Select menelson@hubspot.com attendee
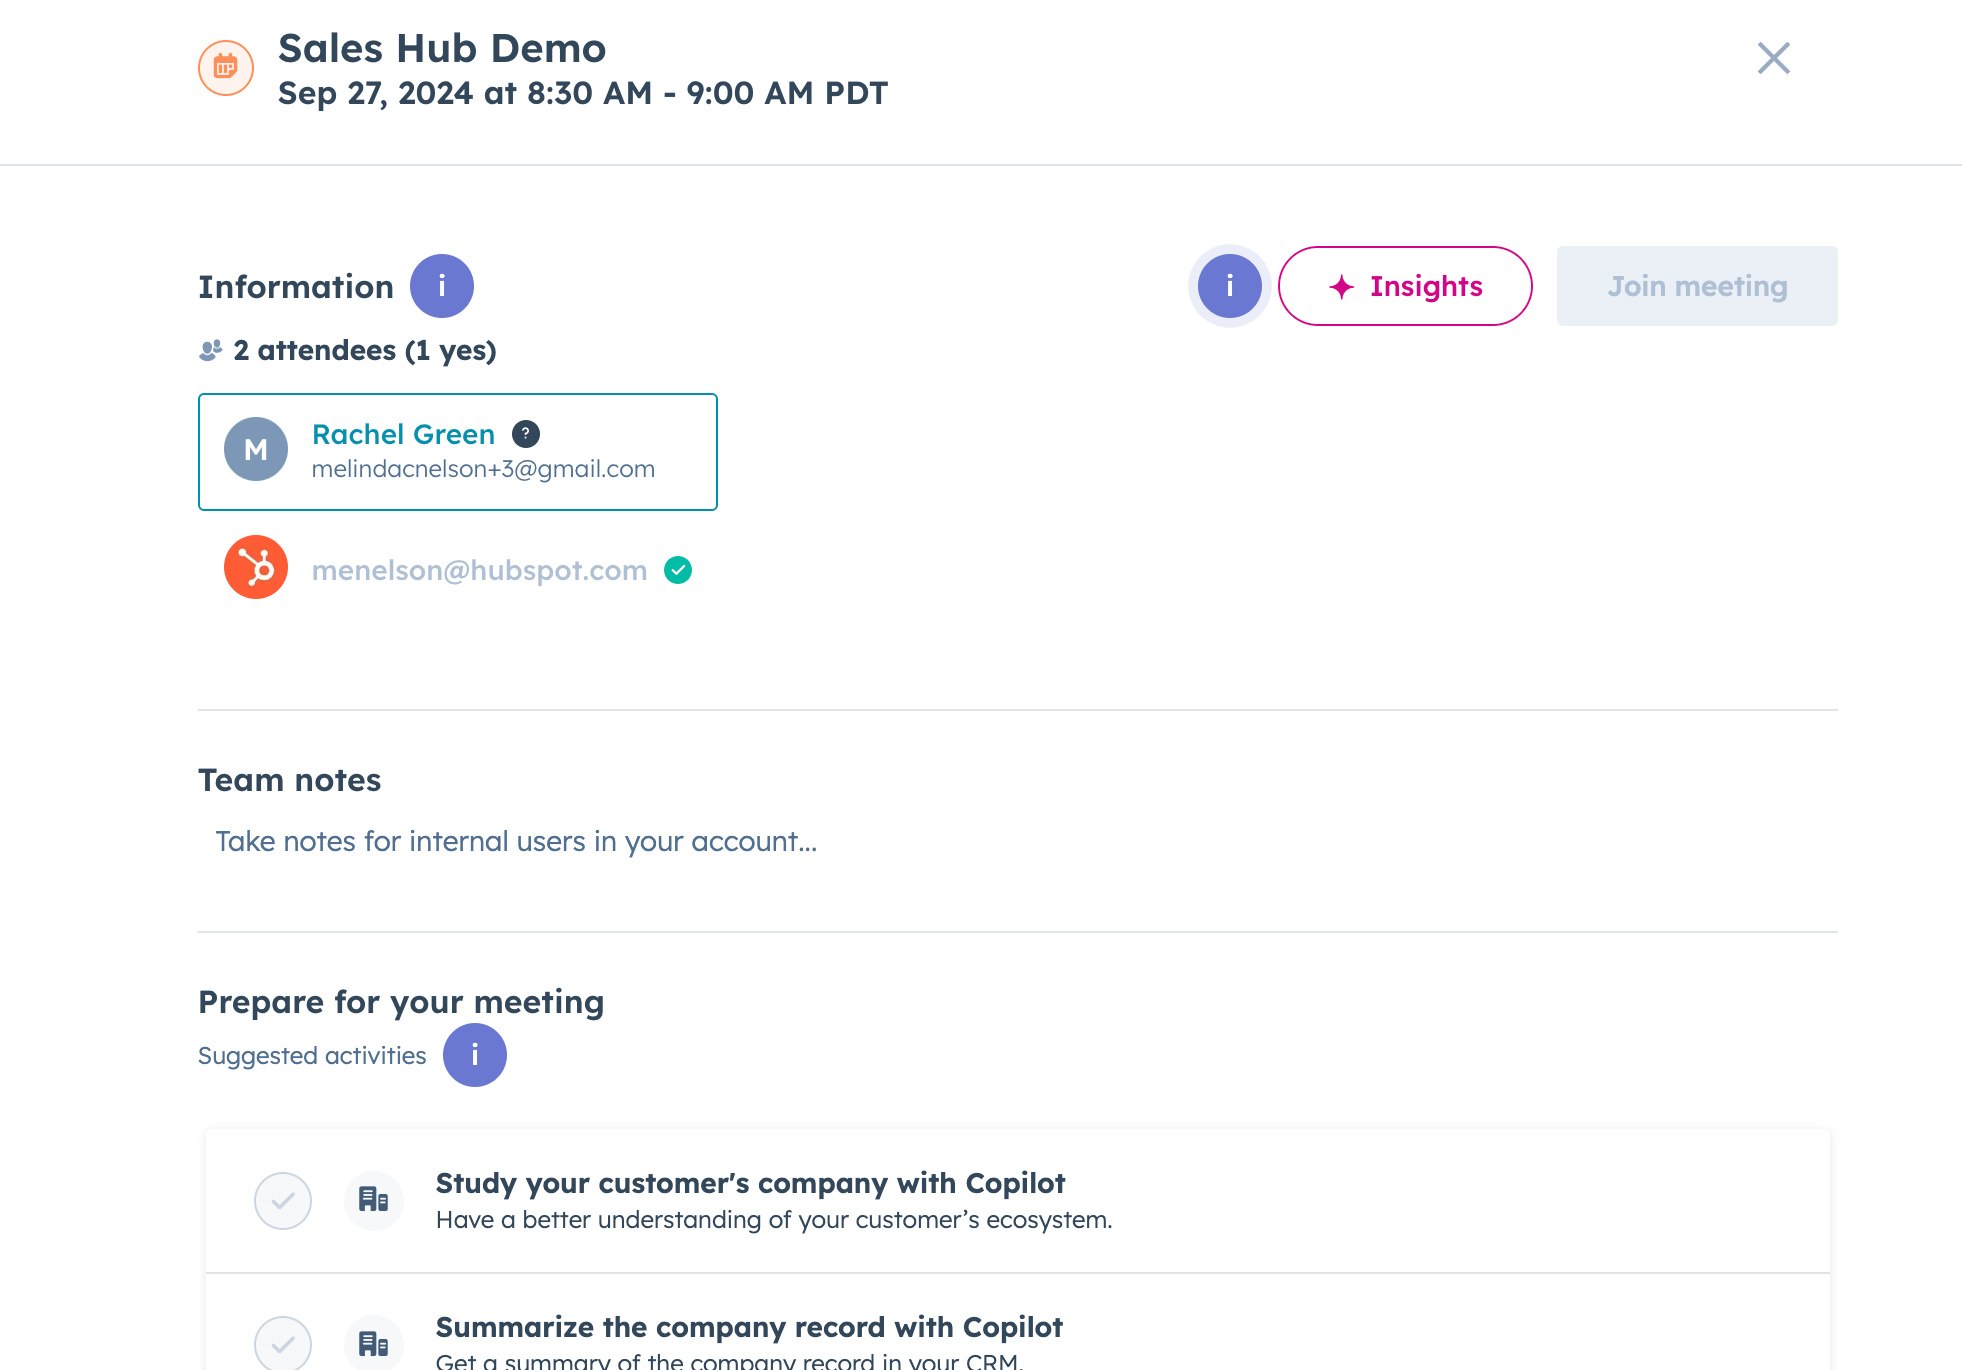The height and width of the screenshot is (1370, 1962). [x=479, y=570]
